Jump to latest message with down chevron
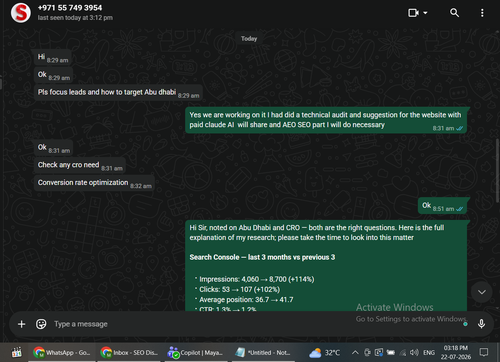 click(x=482, y=292)
